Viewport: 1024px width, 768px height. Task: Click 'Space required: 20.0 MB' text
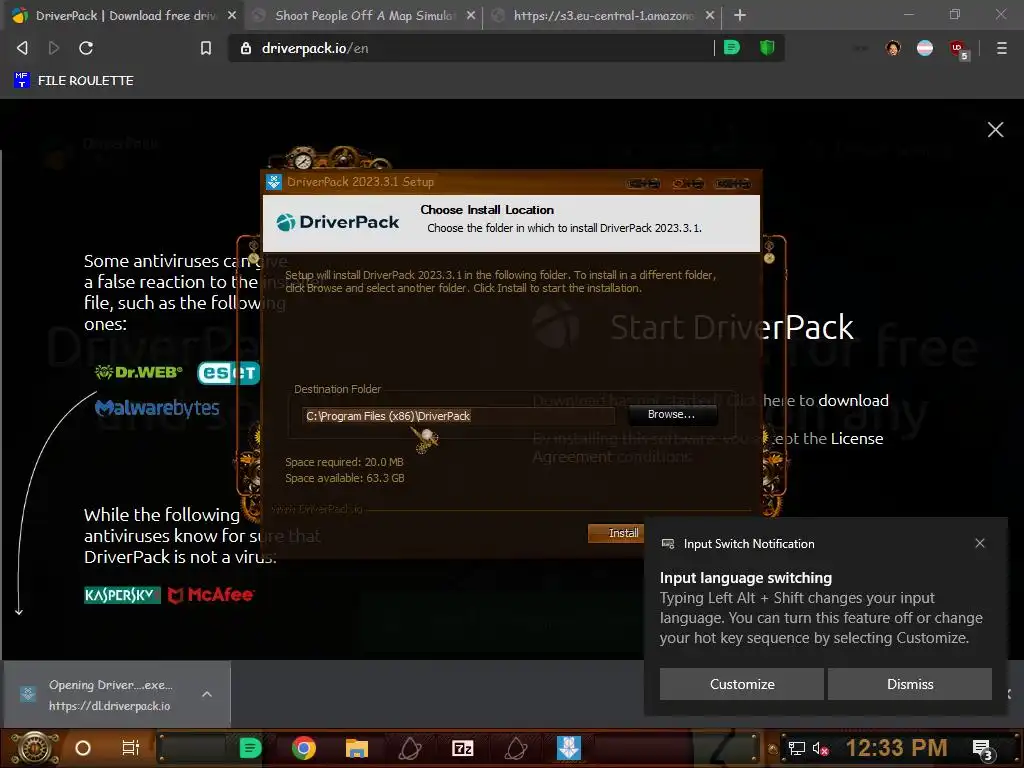[344, 462]
